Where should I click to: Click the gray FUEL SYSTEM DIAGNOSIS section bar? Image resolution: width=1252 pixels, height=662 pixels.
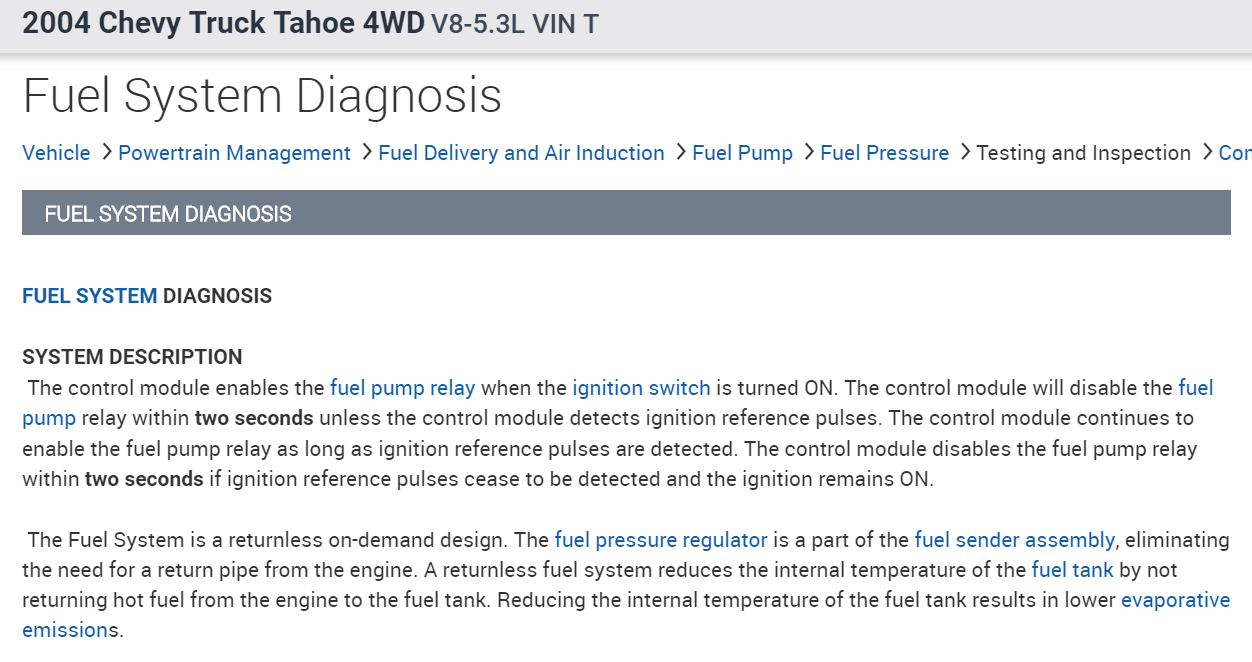626,214
